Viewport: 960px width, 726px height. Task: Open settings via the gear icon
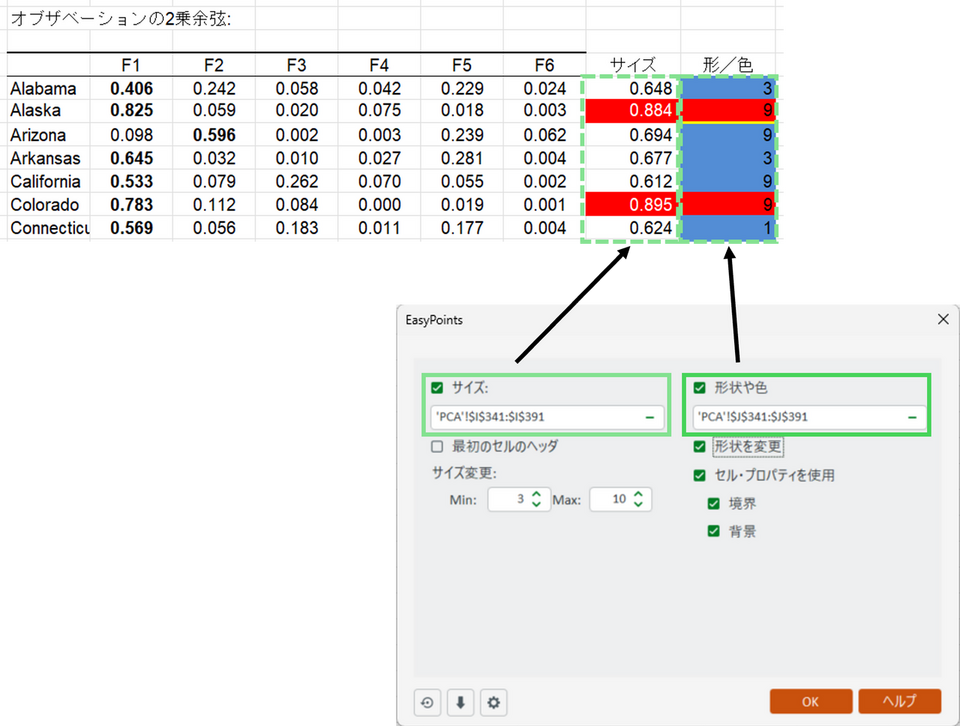[x=493, y=702]
